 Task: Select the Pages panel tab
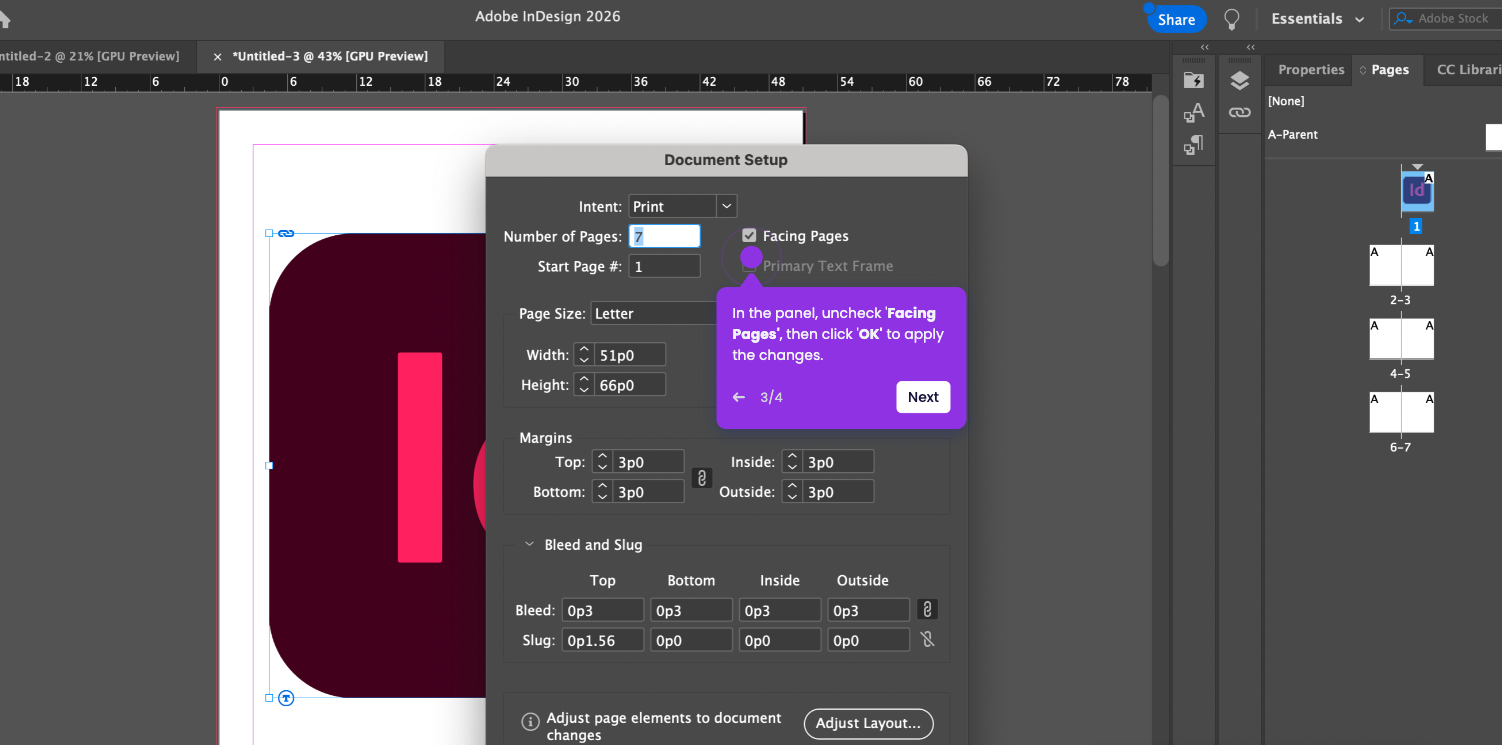tap(1390, 70)
